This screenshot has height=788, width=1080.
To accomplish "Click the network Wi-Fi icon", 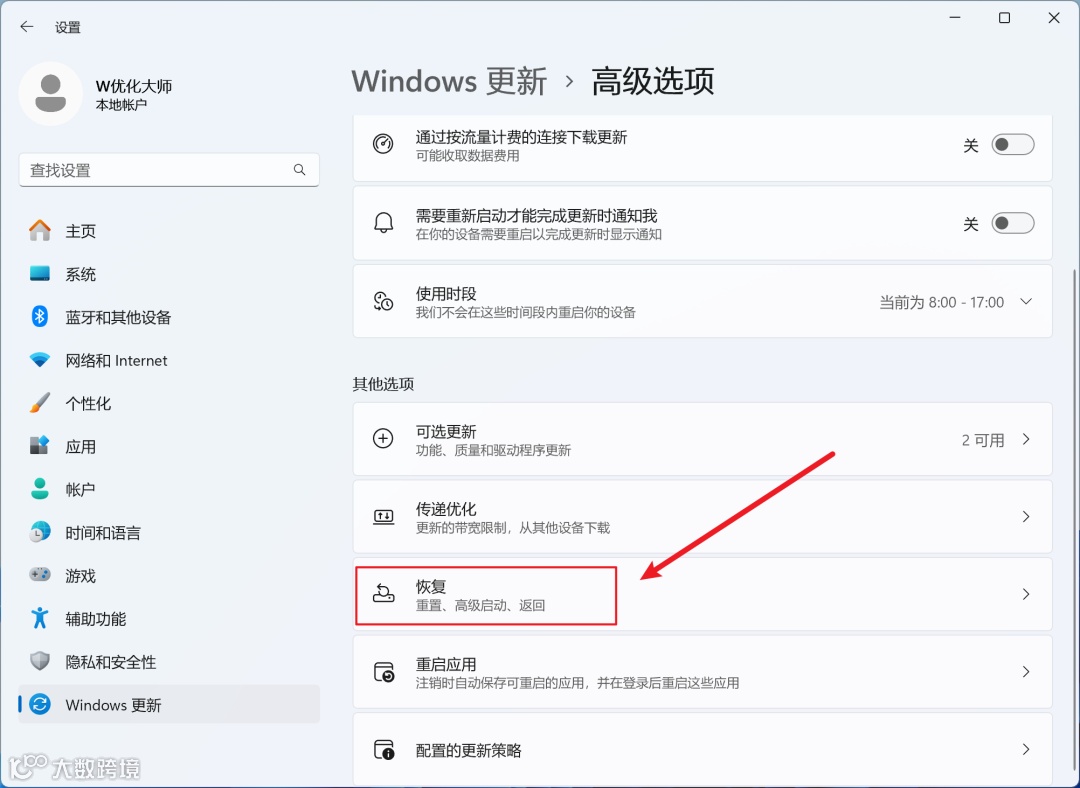I will (x=40, y=360).
